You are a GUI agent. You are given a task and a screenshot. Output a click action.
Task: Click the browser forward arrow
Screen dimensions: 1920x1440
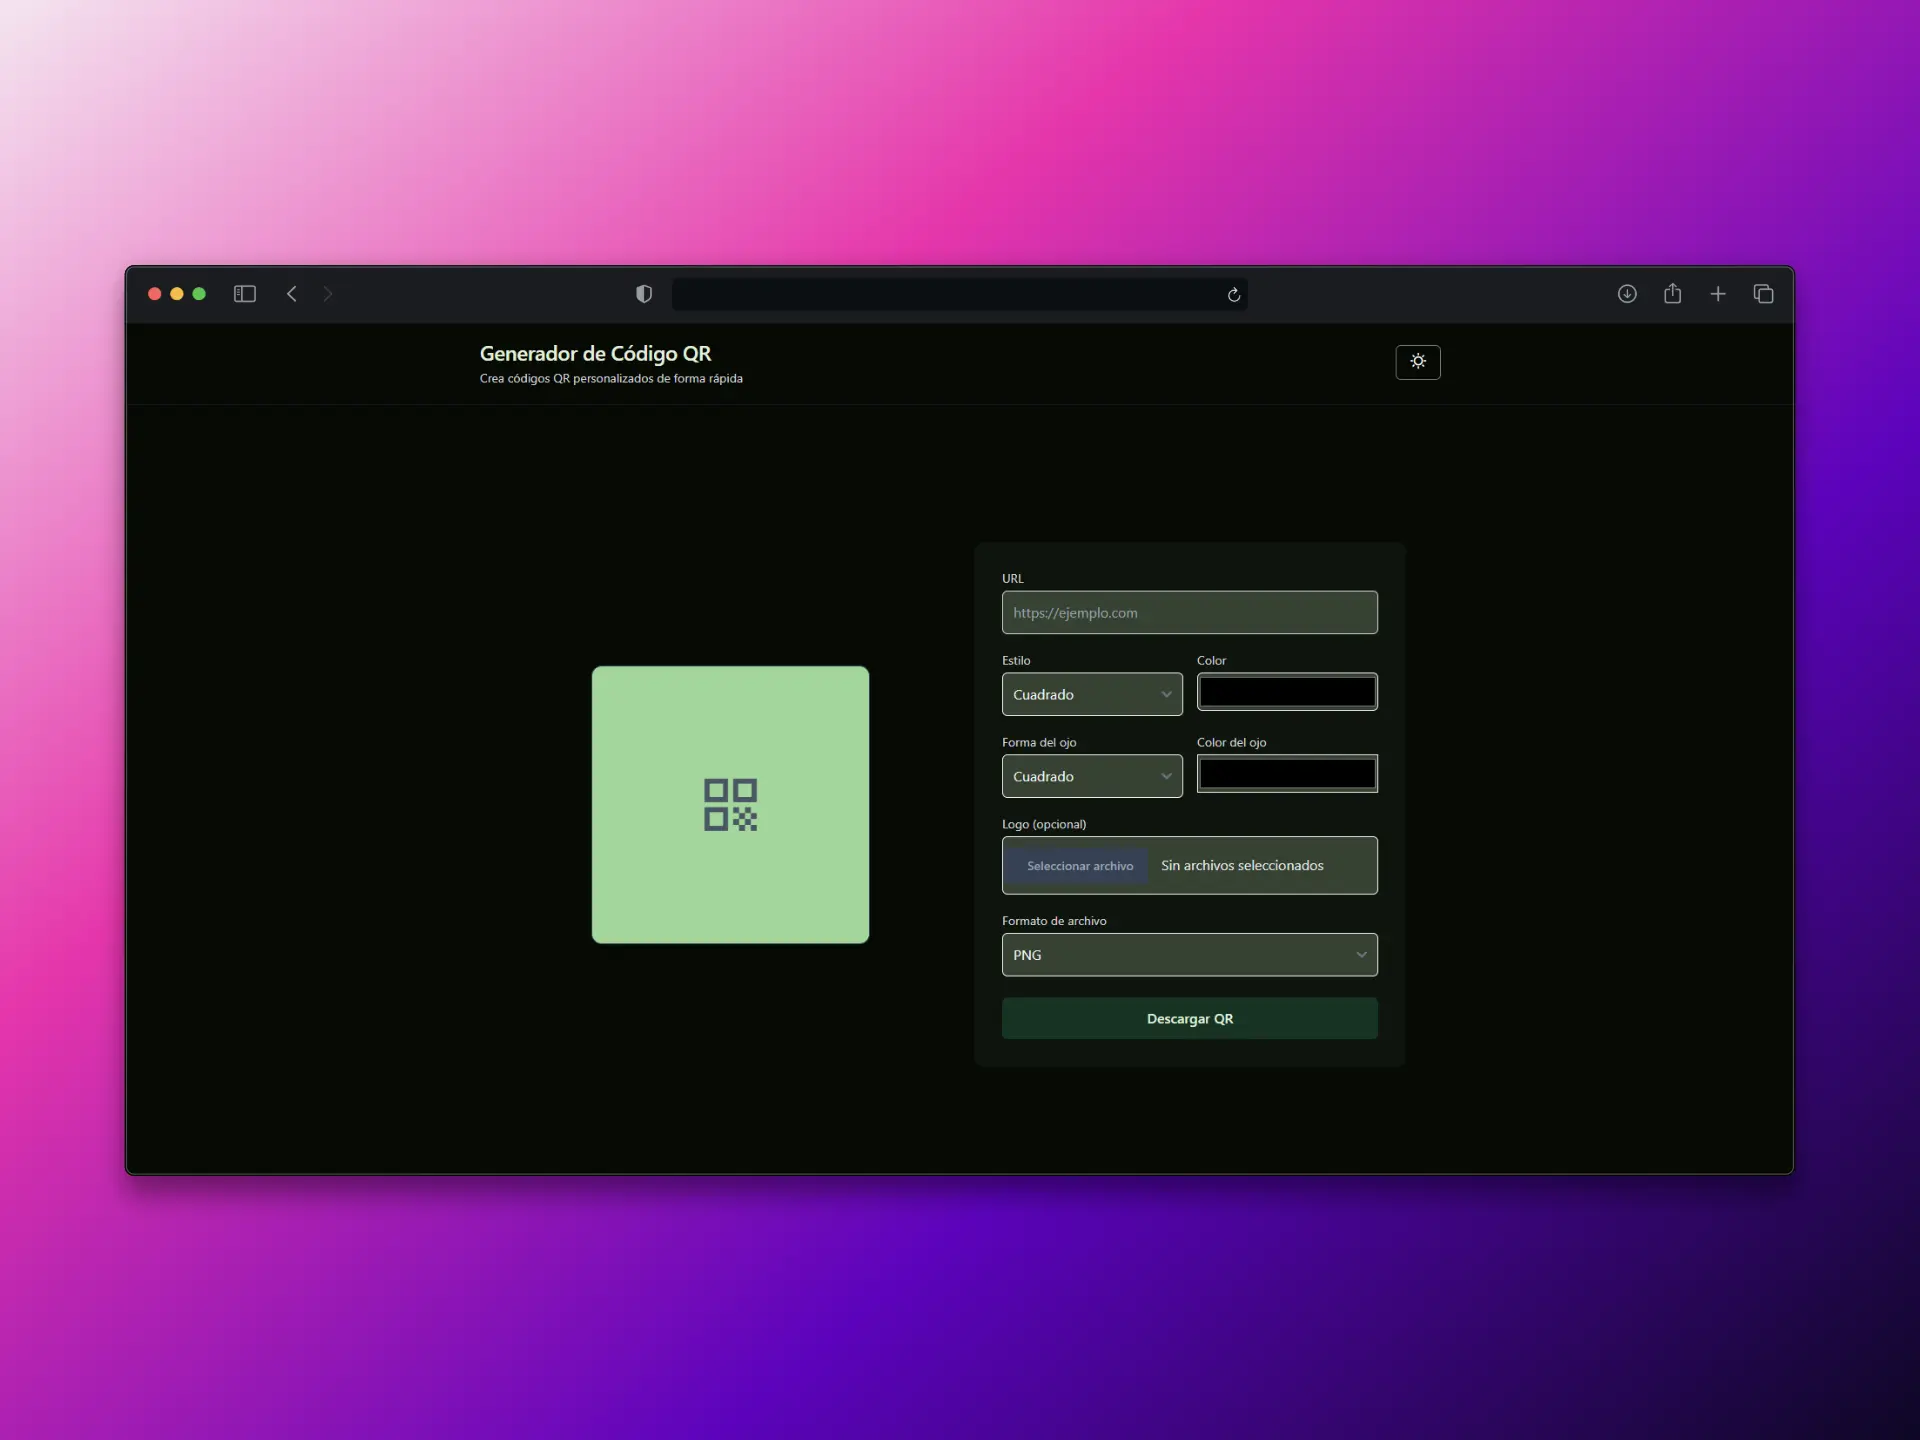click(x=328, y=294)
